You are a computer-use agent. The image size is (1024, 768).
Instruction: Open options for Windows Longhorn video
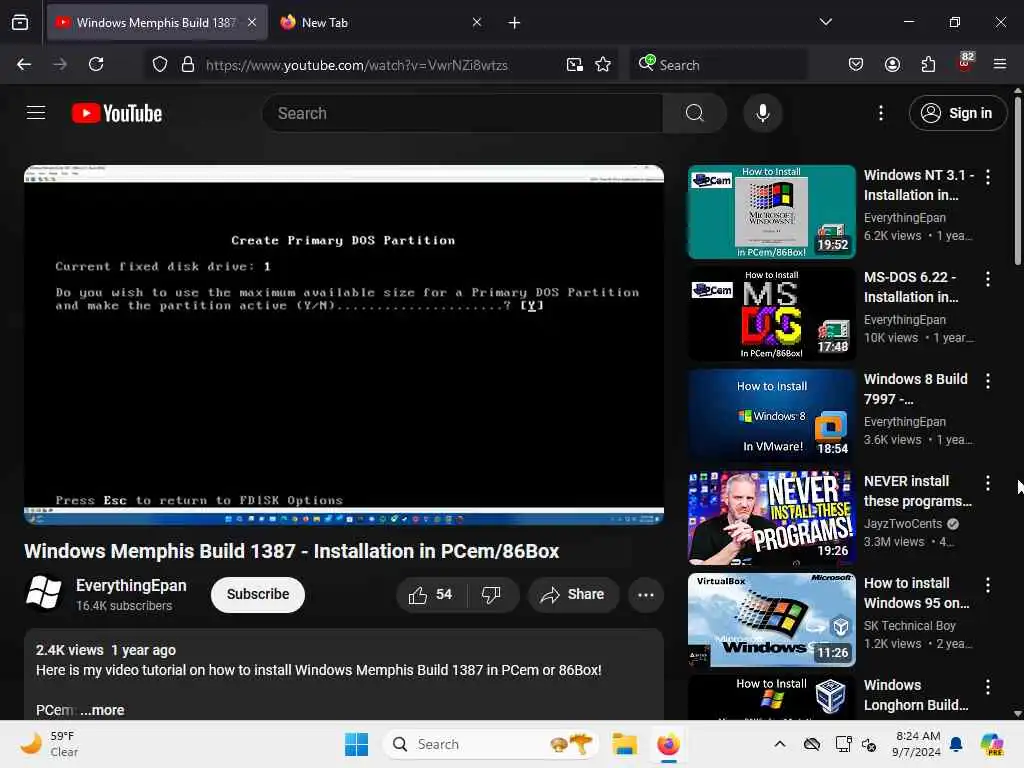click(x=988, y=686)
